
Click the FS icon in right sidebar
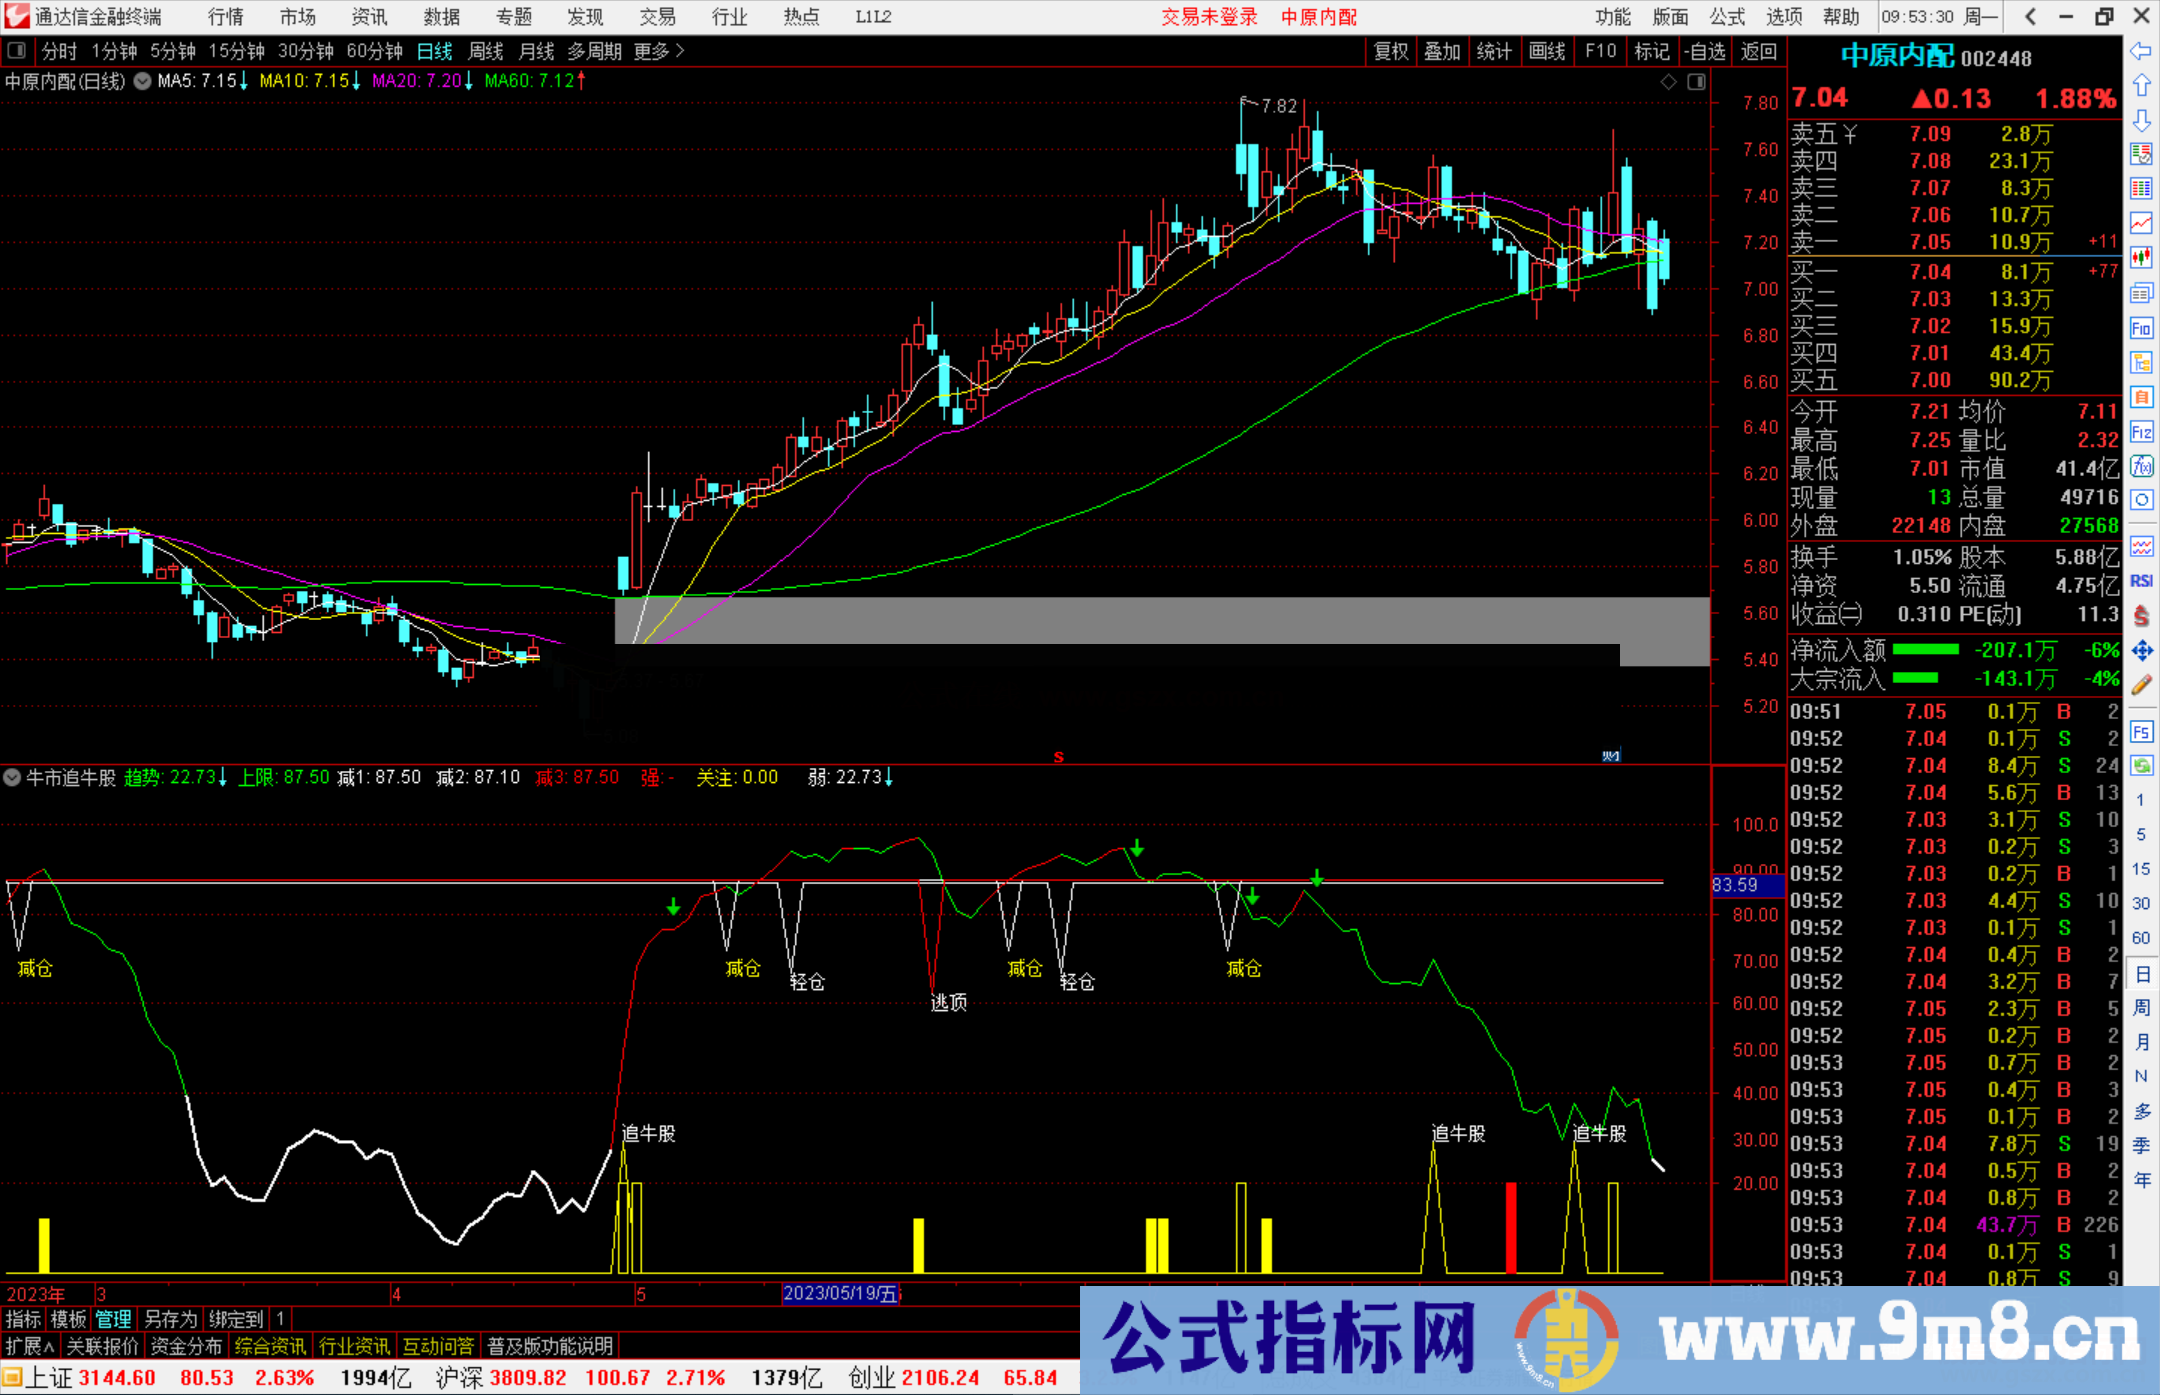pyautogui.click(x=2141, y=732)
